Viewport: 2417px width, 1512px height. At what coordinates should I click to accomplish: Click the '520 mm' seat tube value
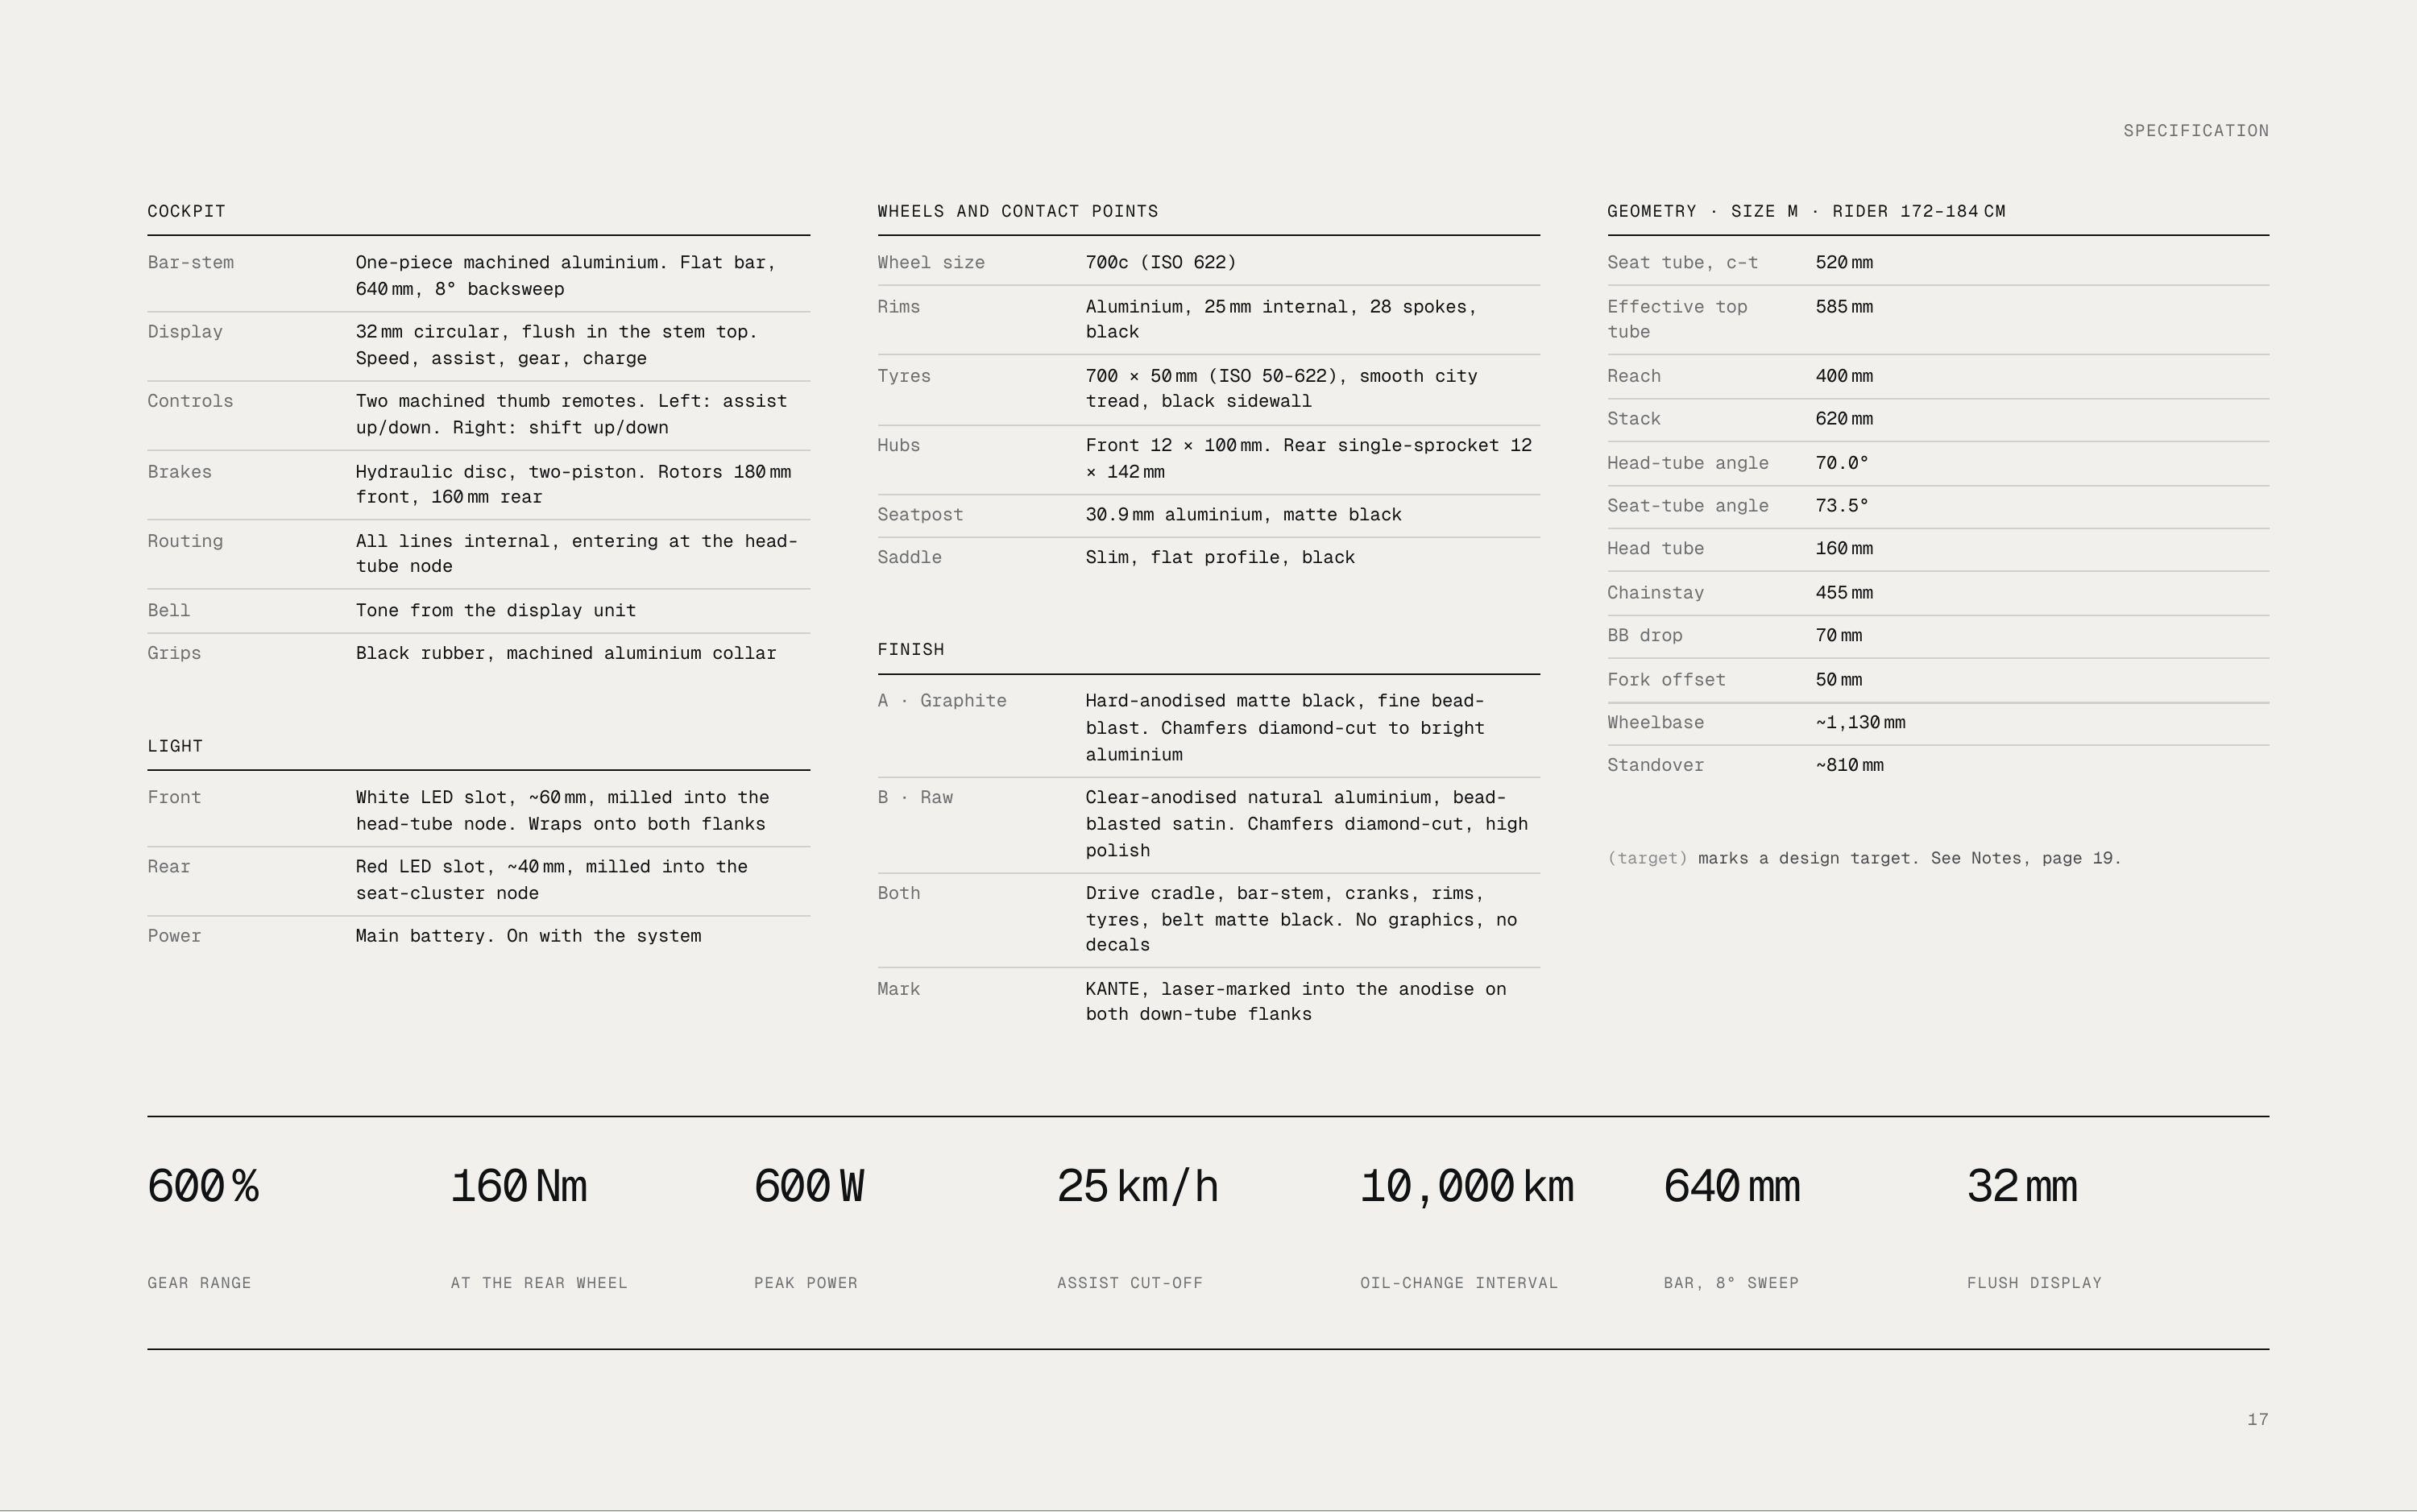1845,263
